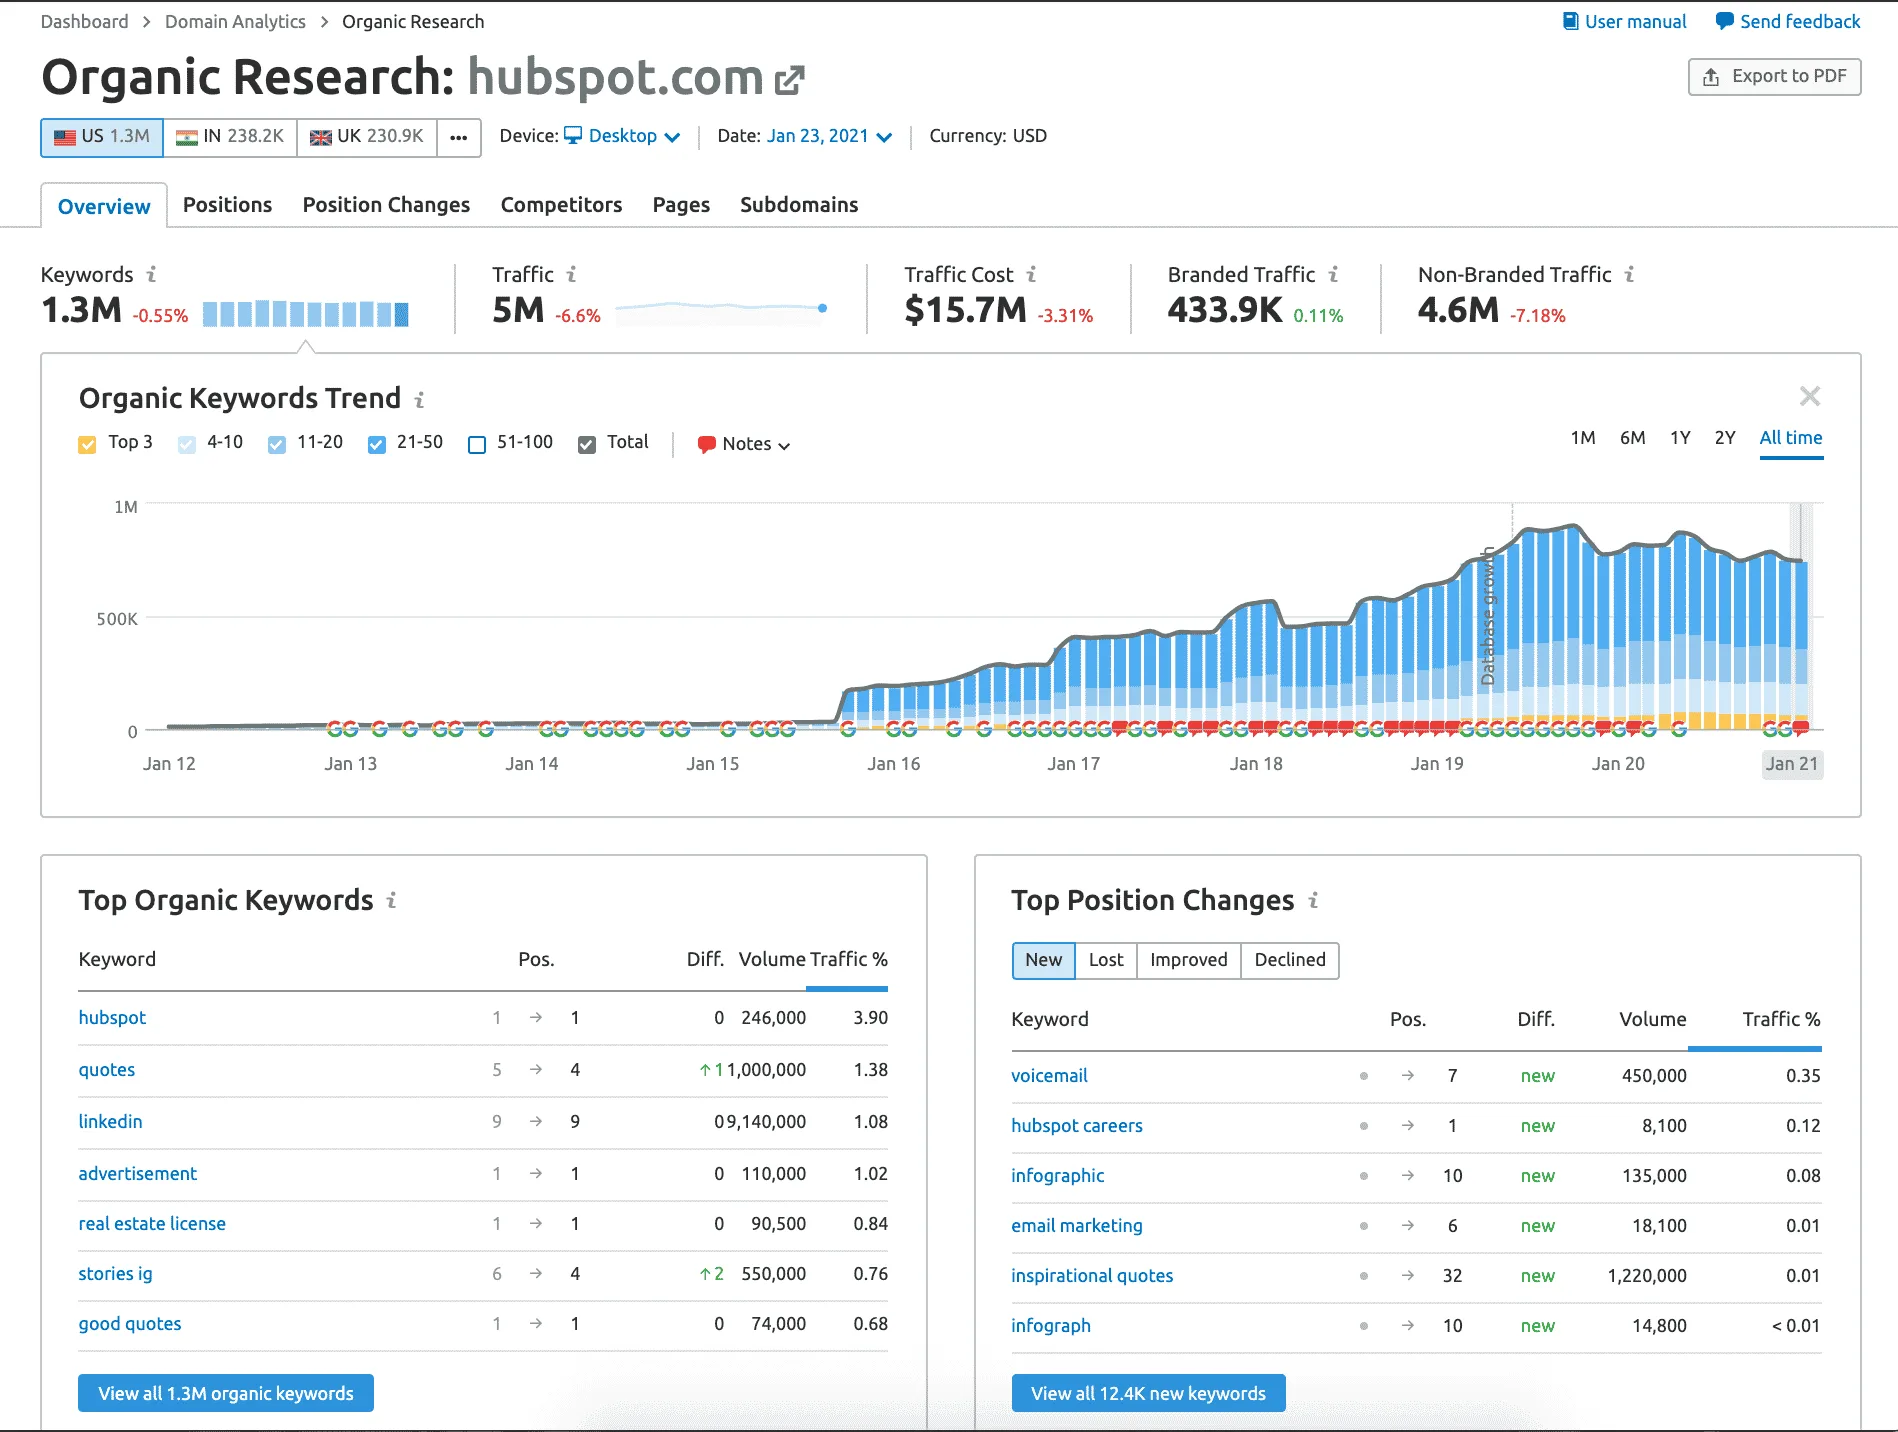Click the arrow icon in voicemail row
Screen dimensions: 1898x1432
pyautogui.click(x=1408, y=1076)
